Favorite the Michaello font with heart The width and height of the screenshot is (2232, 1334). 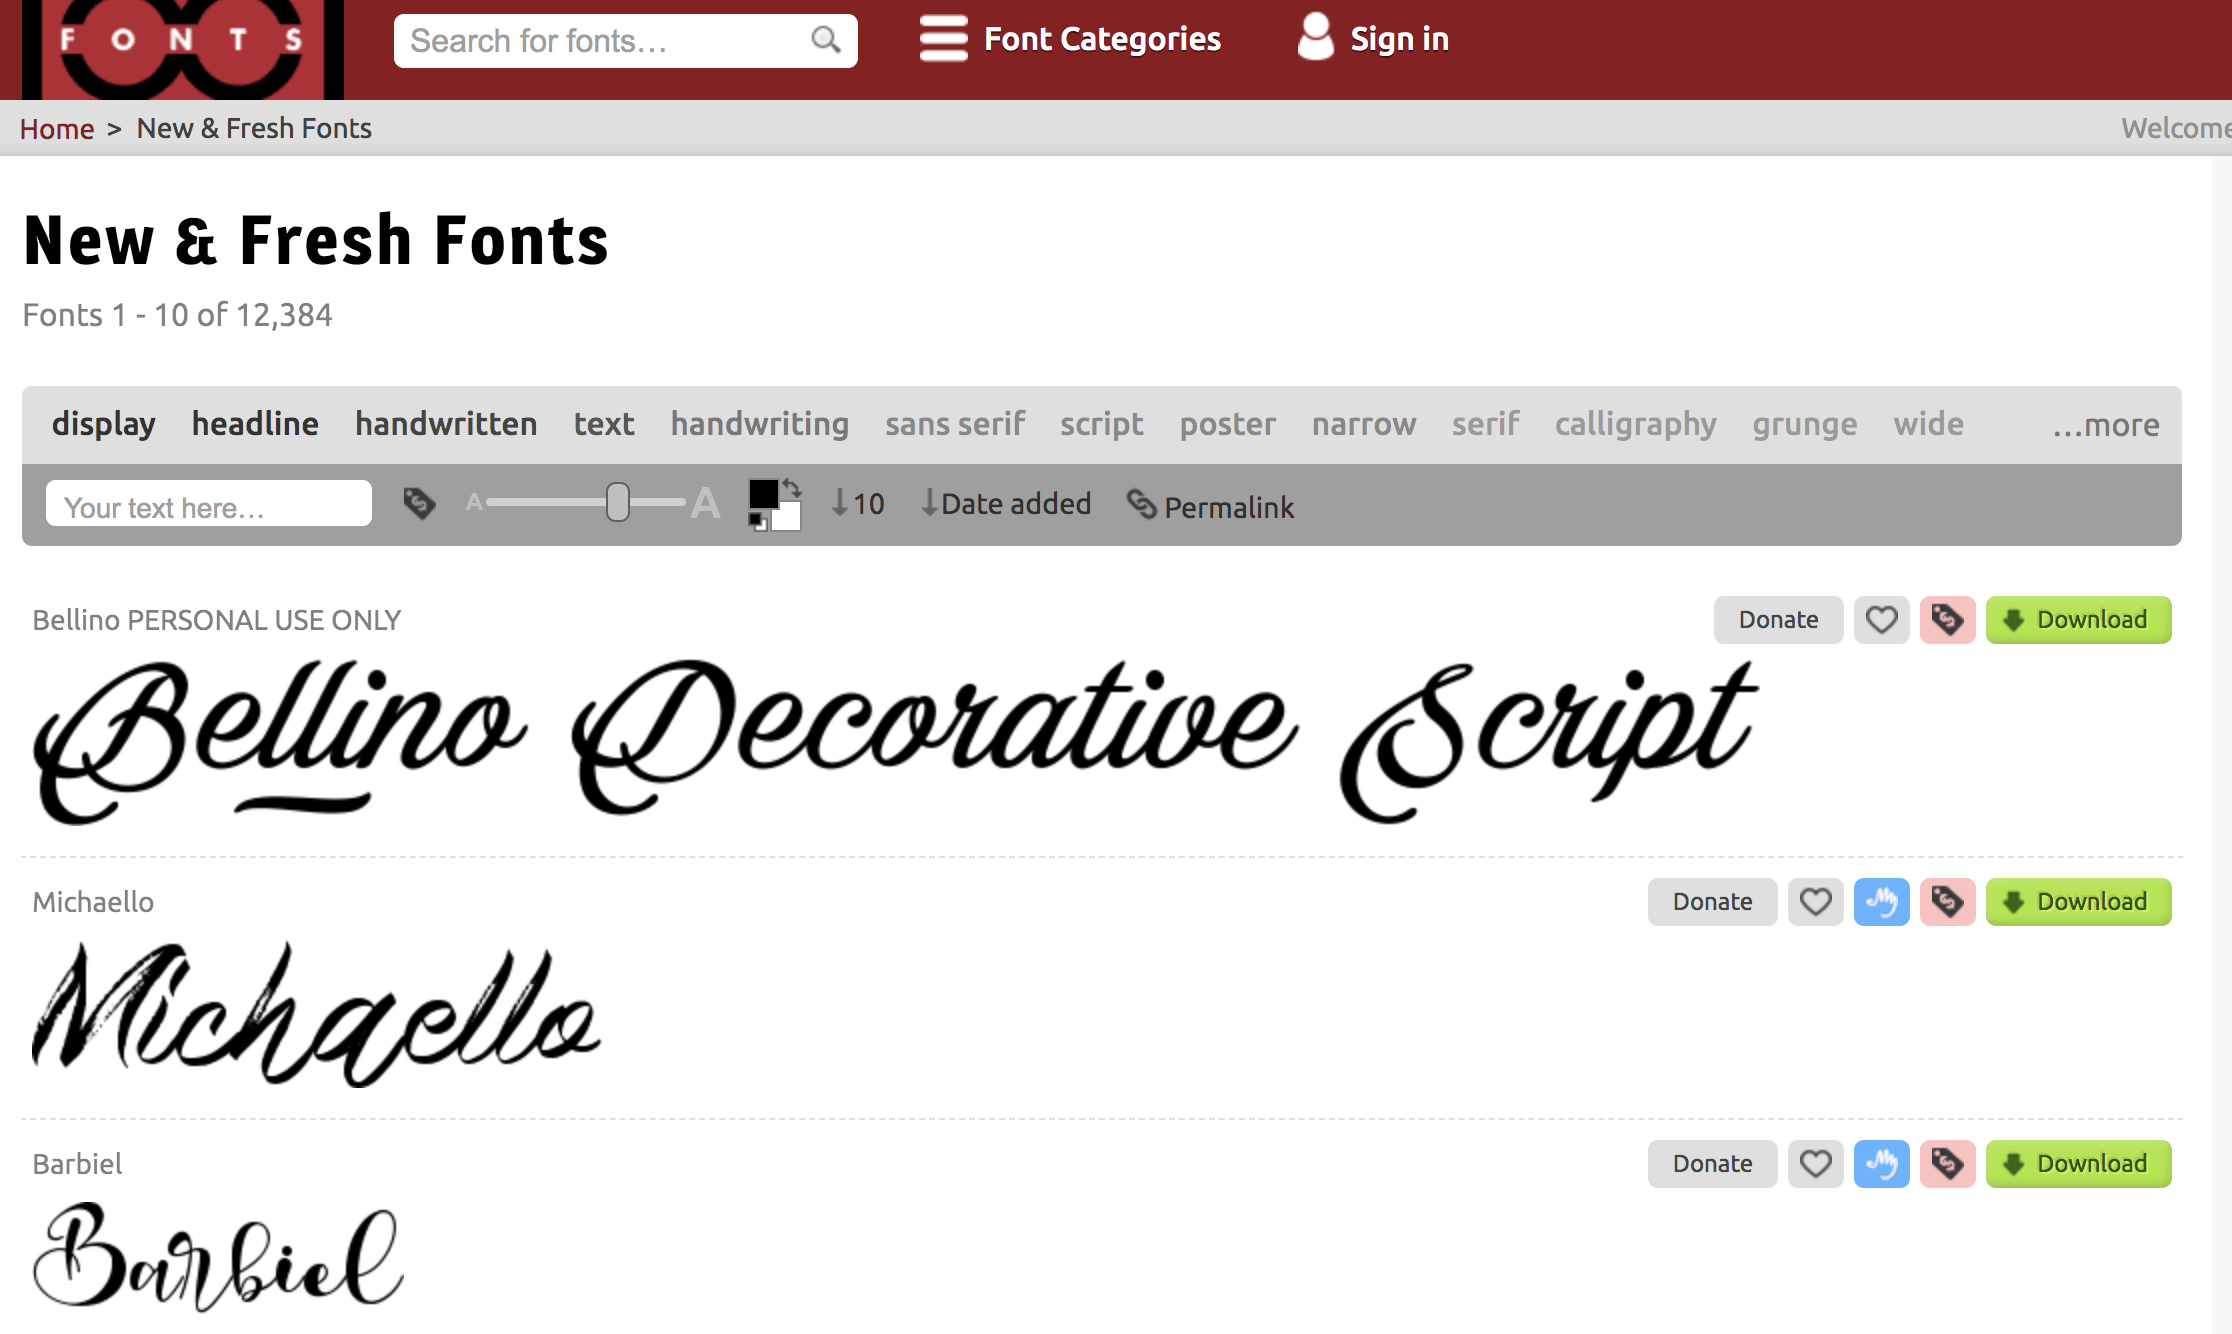pos(1815,902)
